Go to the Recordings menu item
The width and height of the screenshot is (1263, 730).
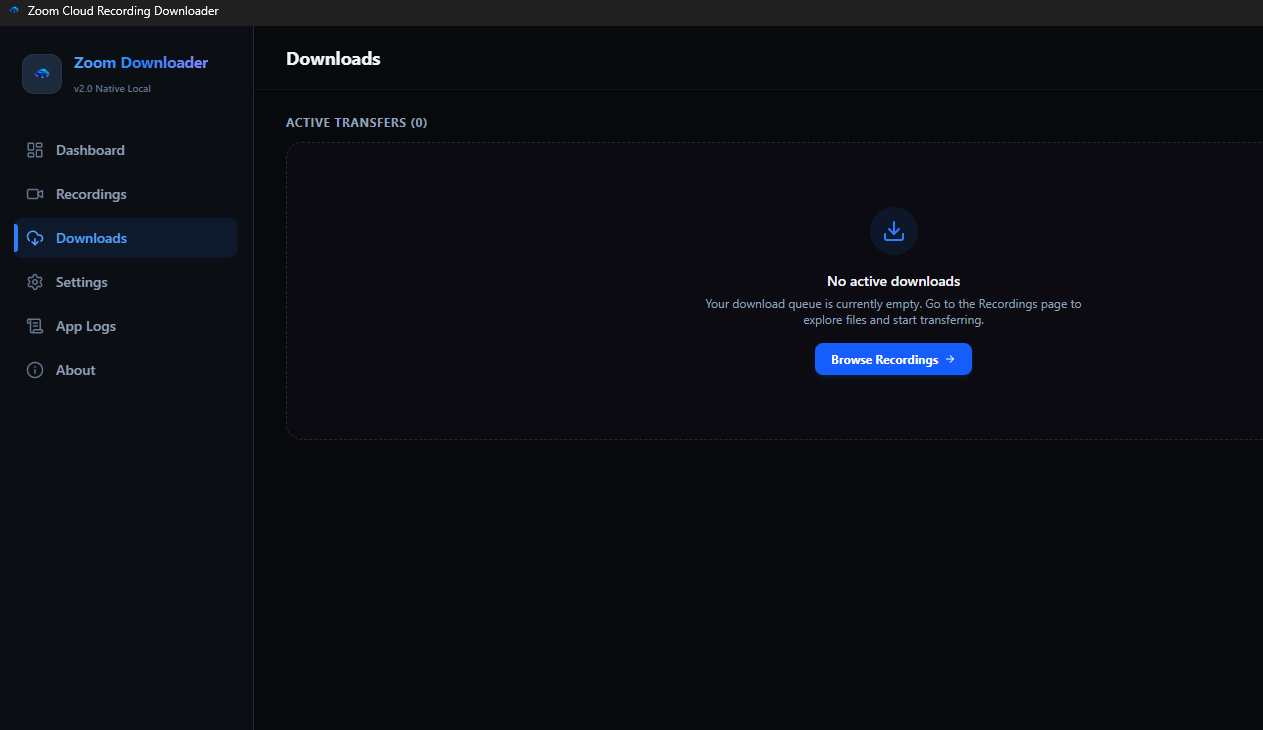[125, 194]
